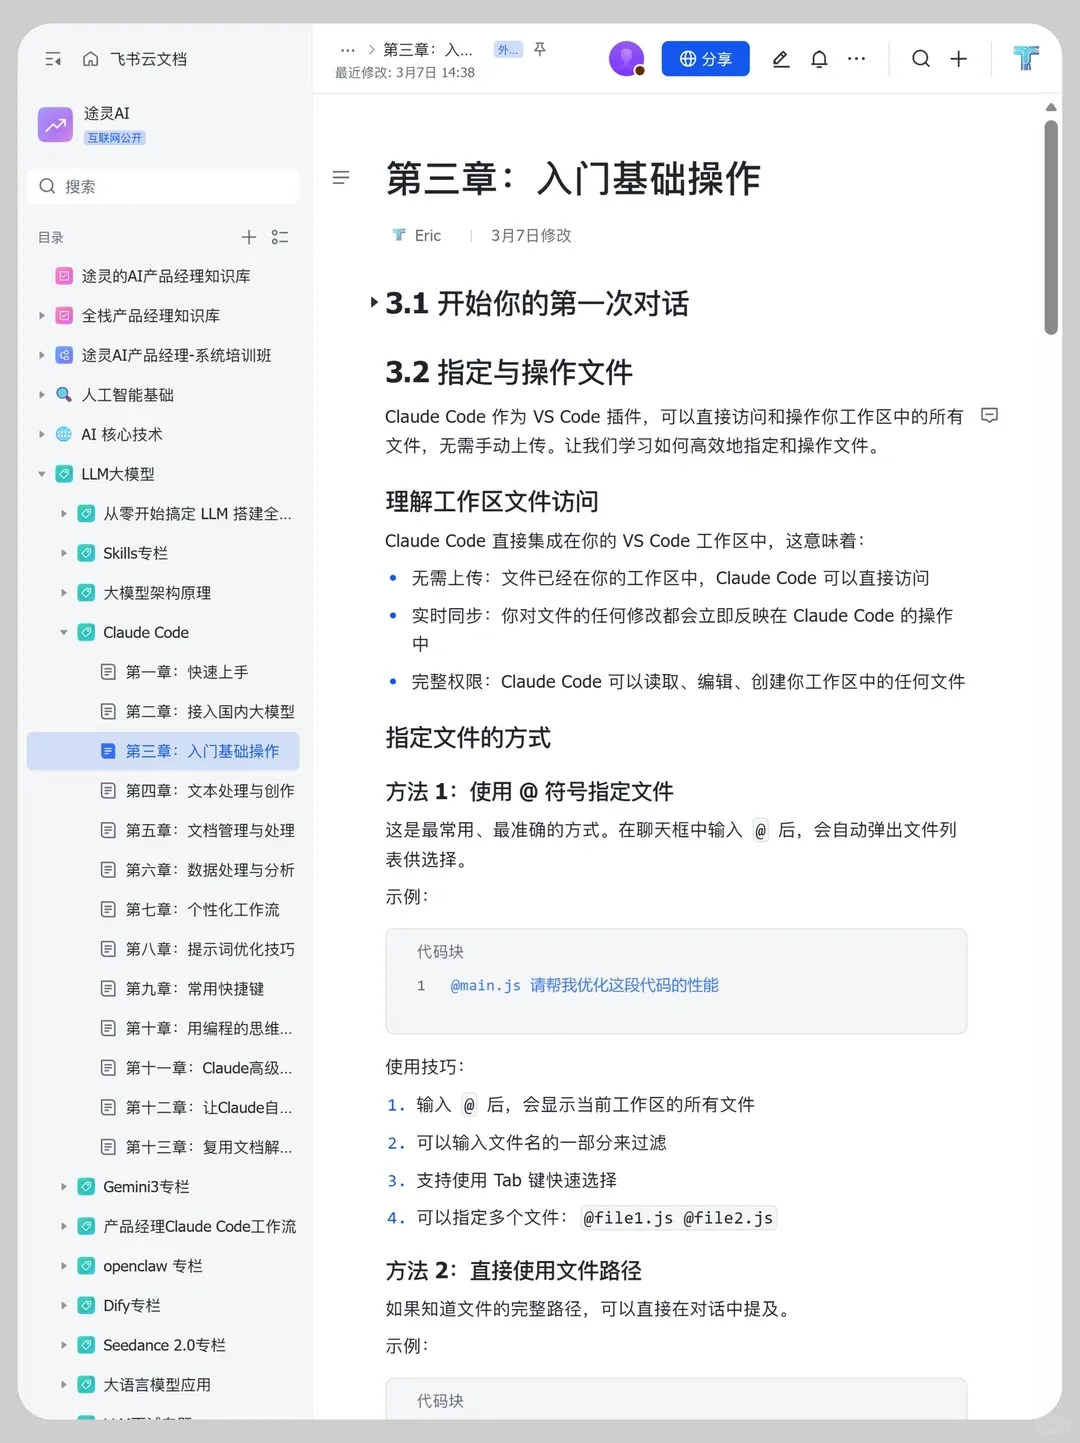Expand the 3.1 开始你的第一次对话 section

[373, 302]
